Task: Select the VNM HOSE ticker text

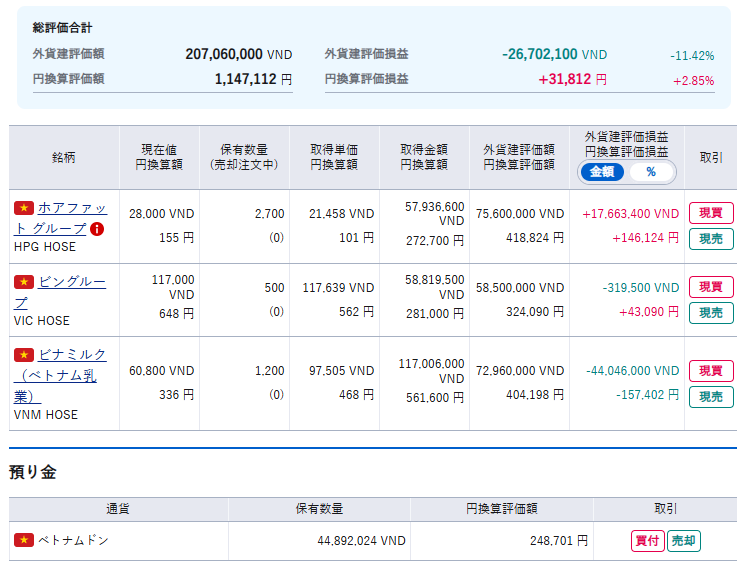Action: pos(46,415)
